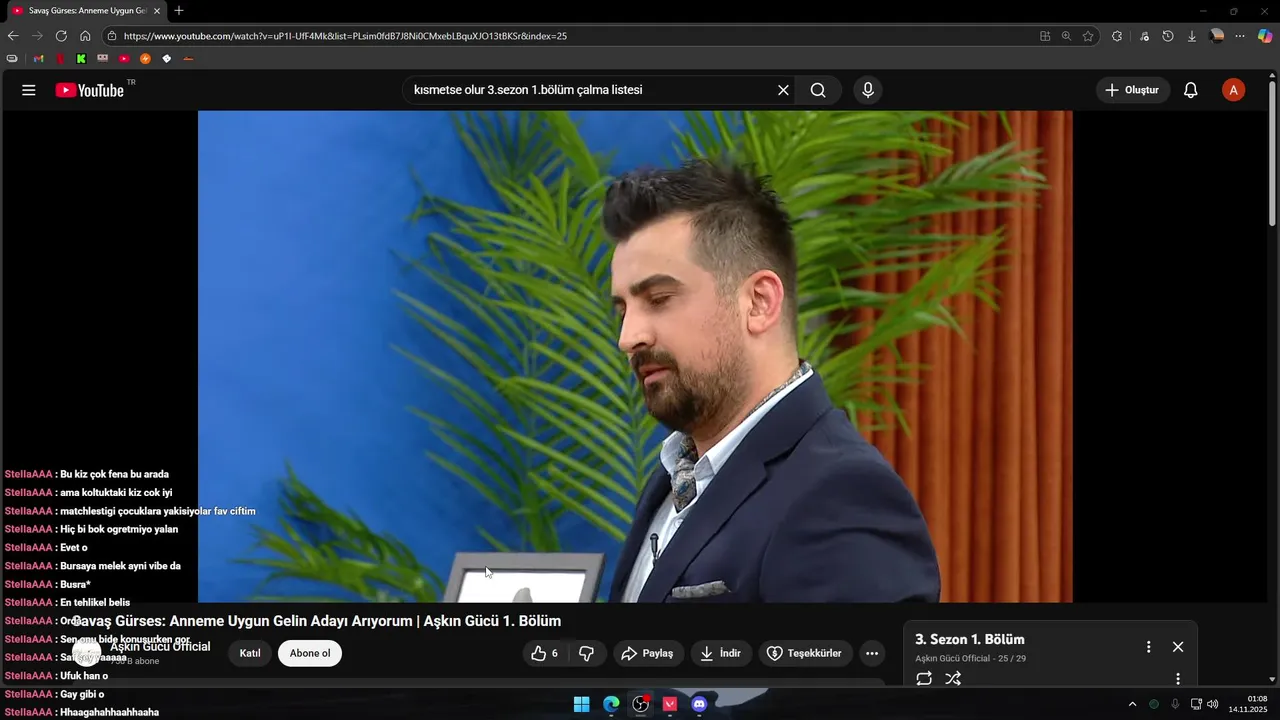Click the Teşekkürler thanks button
The height and width of the screenshot is (720, 1280).
(806, 653)
